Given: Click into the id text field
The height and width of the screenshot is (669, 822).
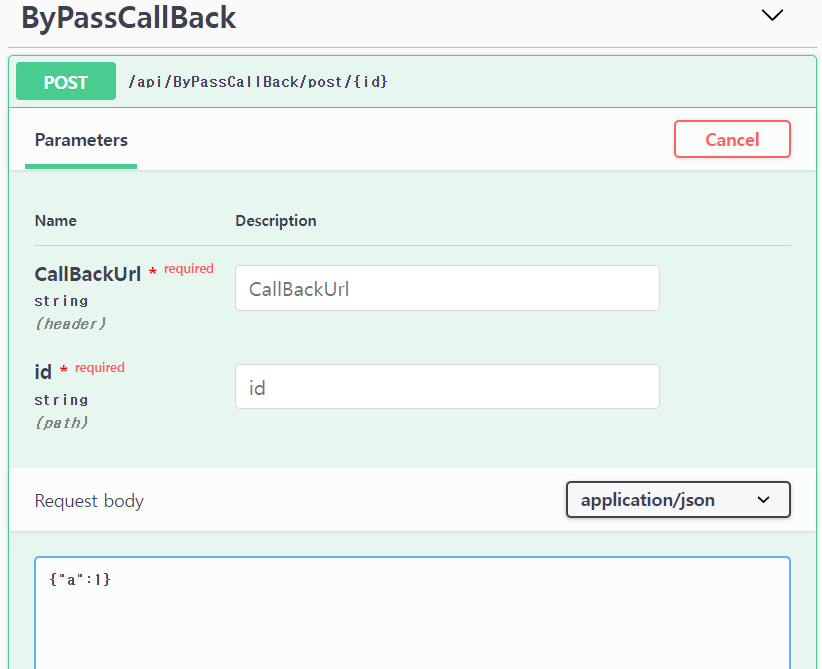Looking at the screenshot, I should (447, 387).
